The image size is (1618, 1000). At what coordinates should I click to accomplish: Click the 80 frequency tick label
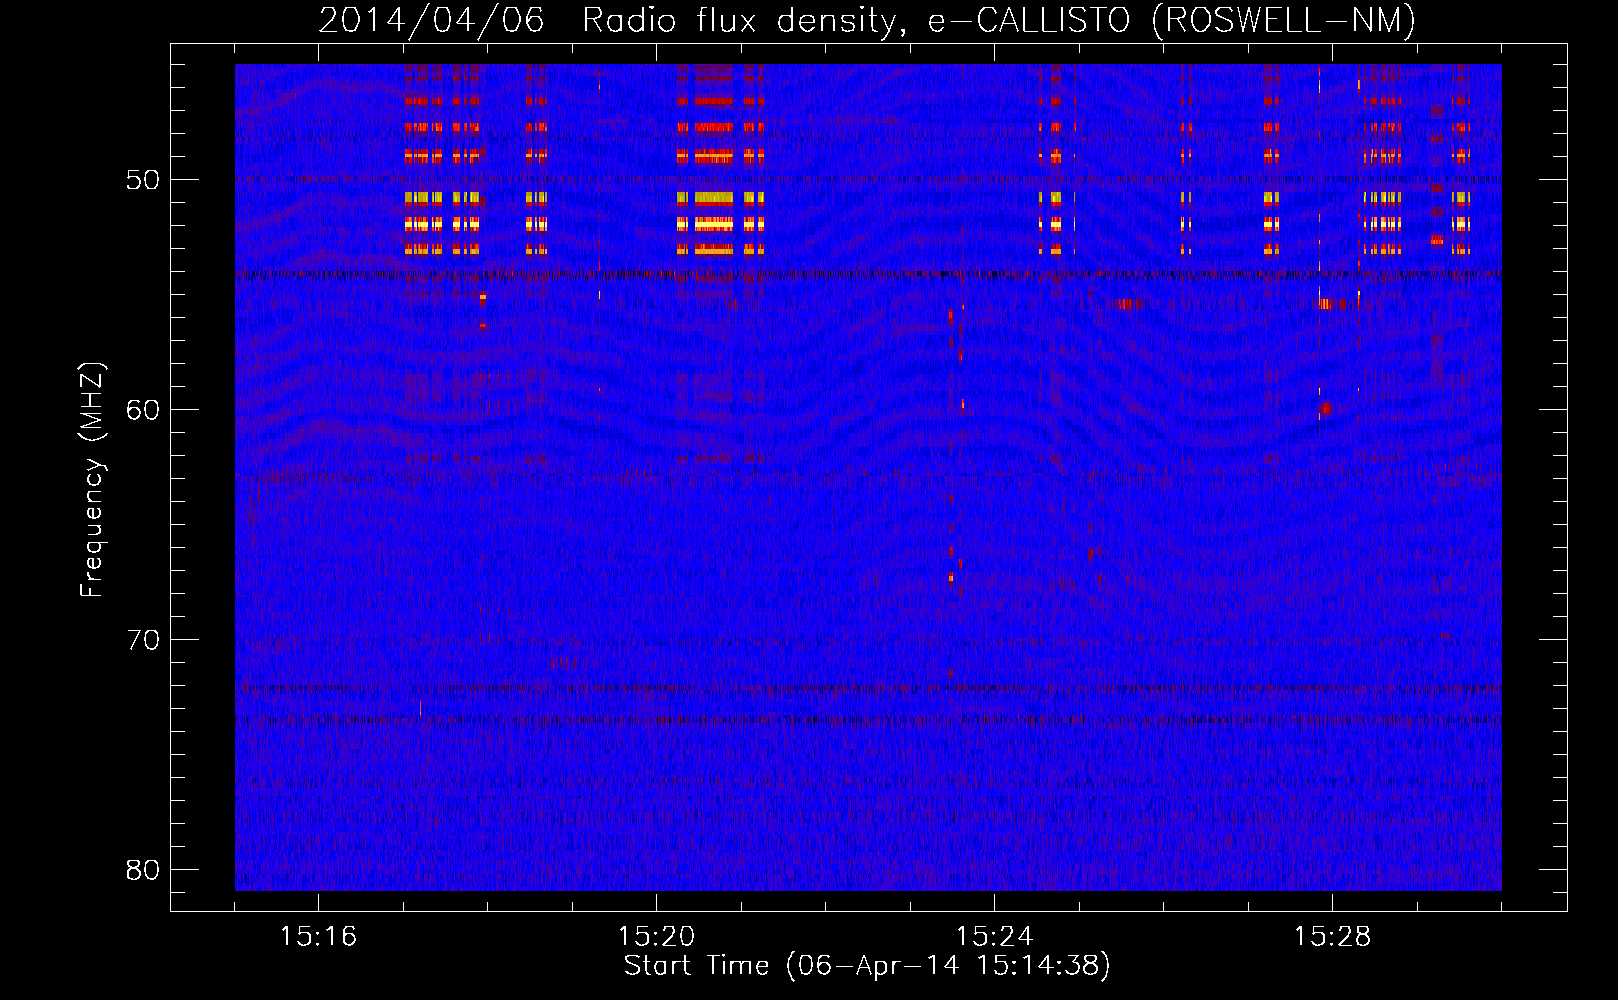[143, 870]
